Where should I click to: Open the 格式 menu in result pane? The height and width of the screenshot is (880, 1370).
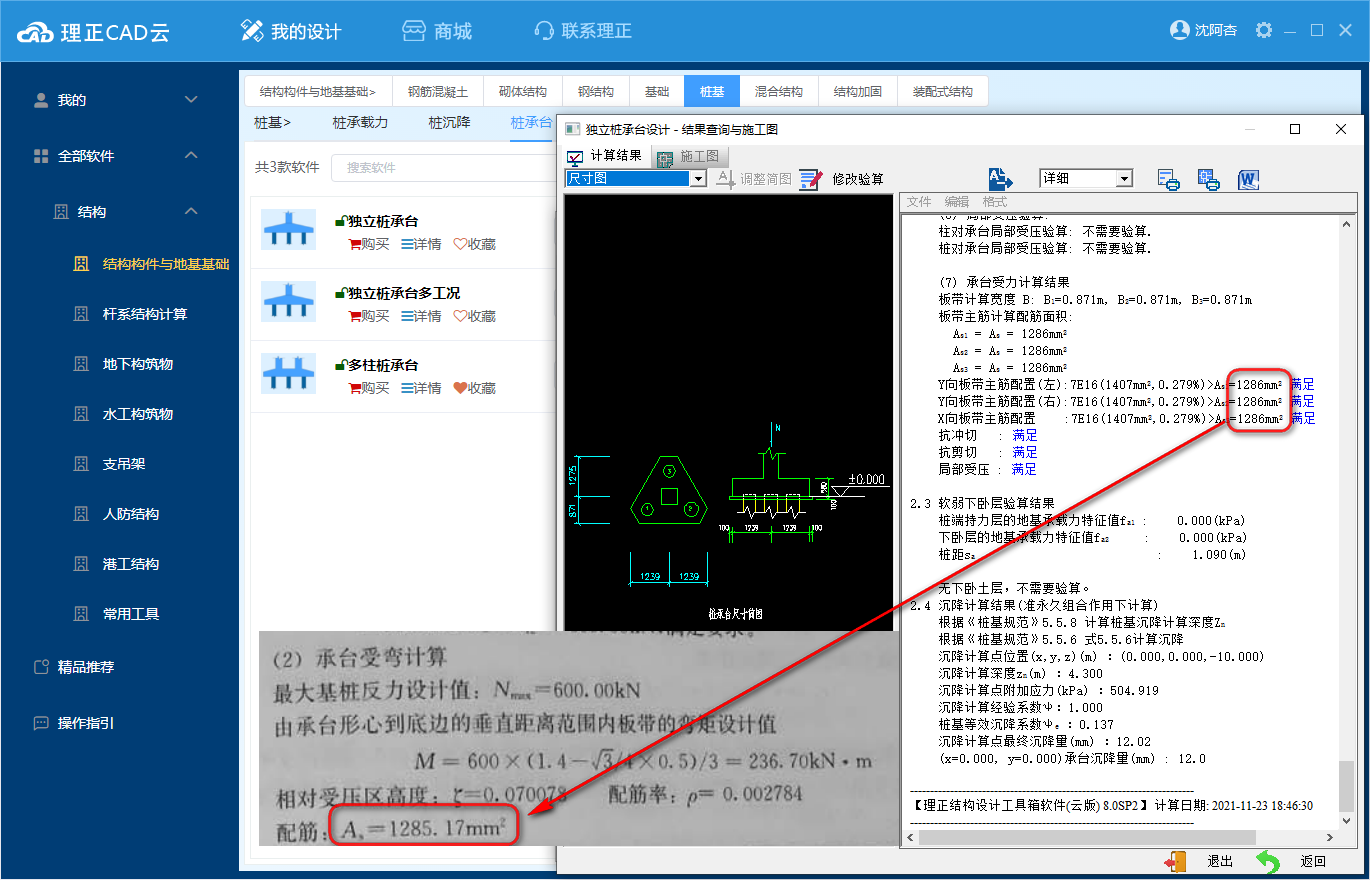pyautogui.click(x=995, y=202)
